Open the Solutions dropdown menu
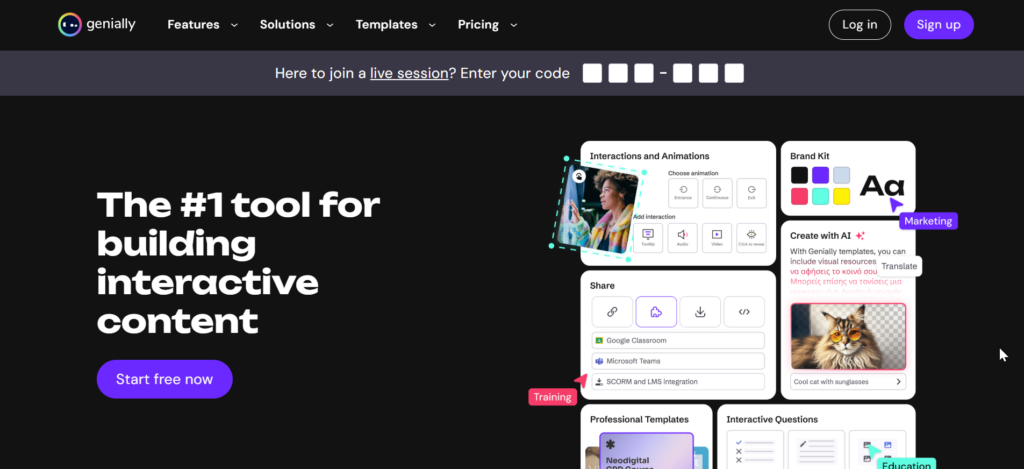 tap(295, 24)
